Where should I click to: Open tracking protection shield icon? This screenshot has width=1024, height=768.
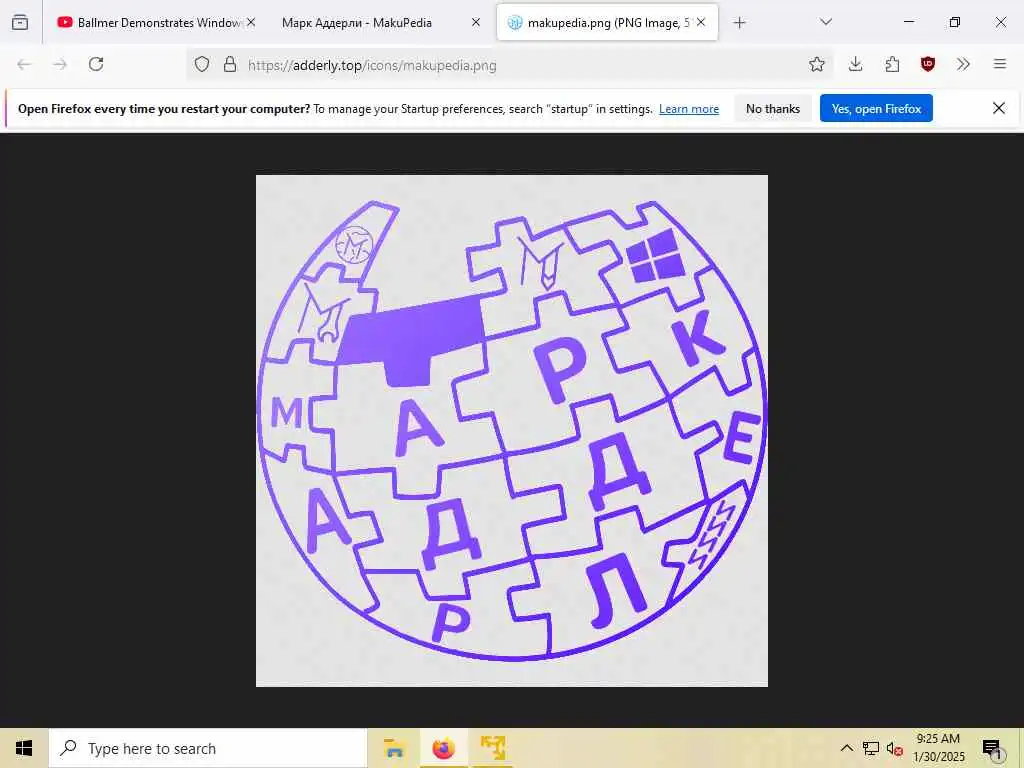(x=202, y=64)
